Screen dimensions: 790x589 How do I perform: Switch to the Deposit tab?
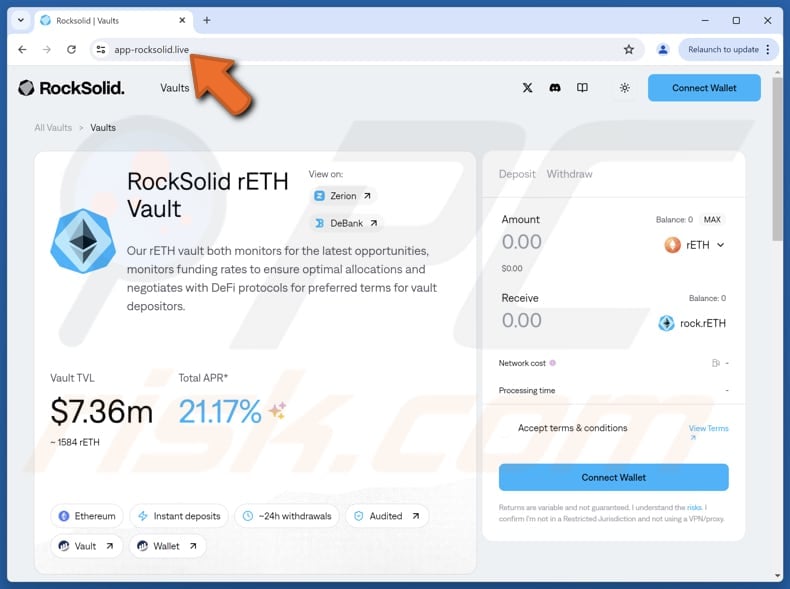click(517, 174)
